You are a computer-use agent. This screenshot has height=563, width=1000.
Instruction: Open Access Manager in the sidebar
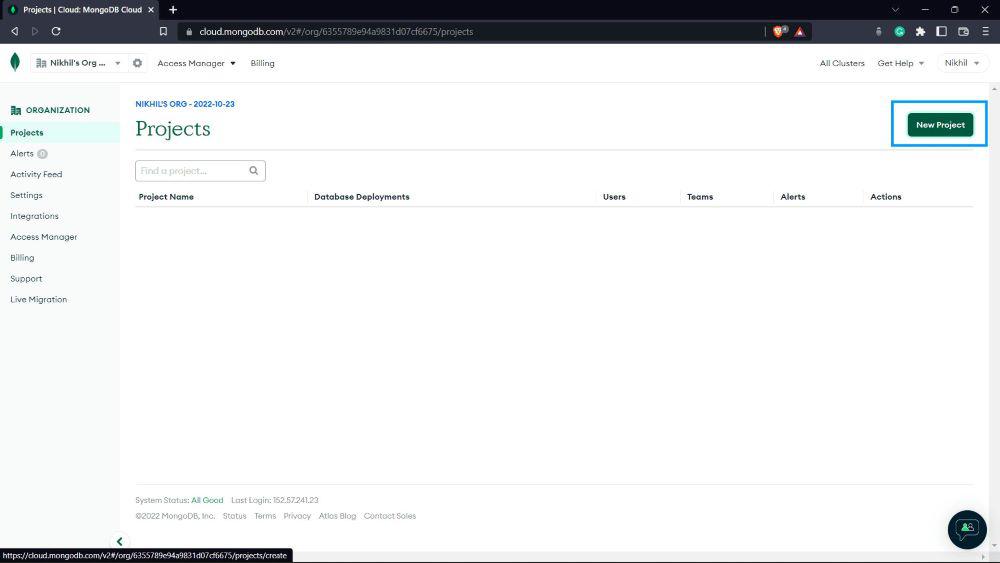pos(43,237)
